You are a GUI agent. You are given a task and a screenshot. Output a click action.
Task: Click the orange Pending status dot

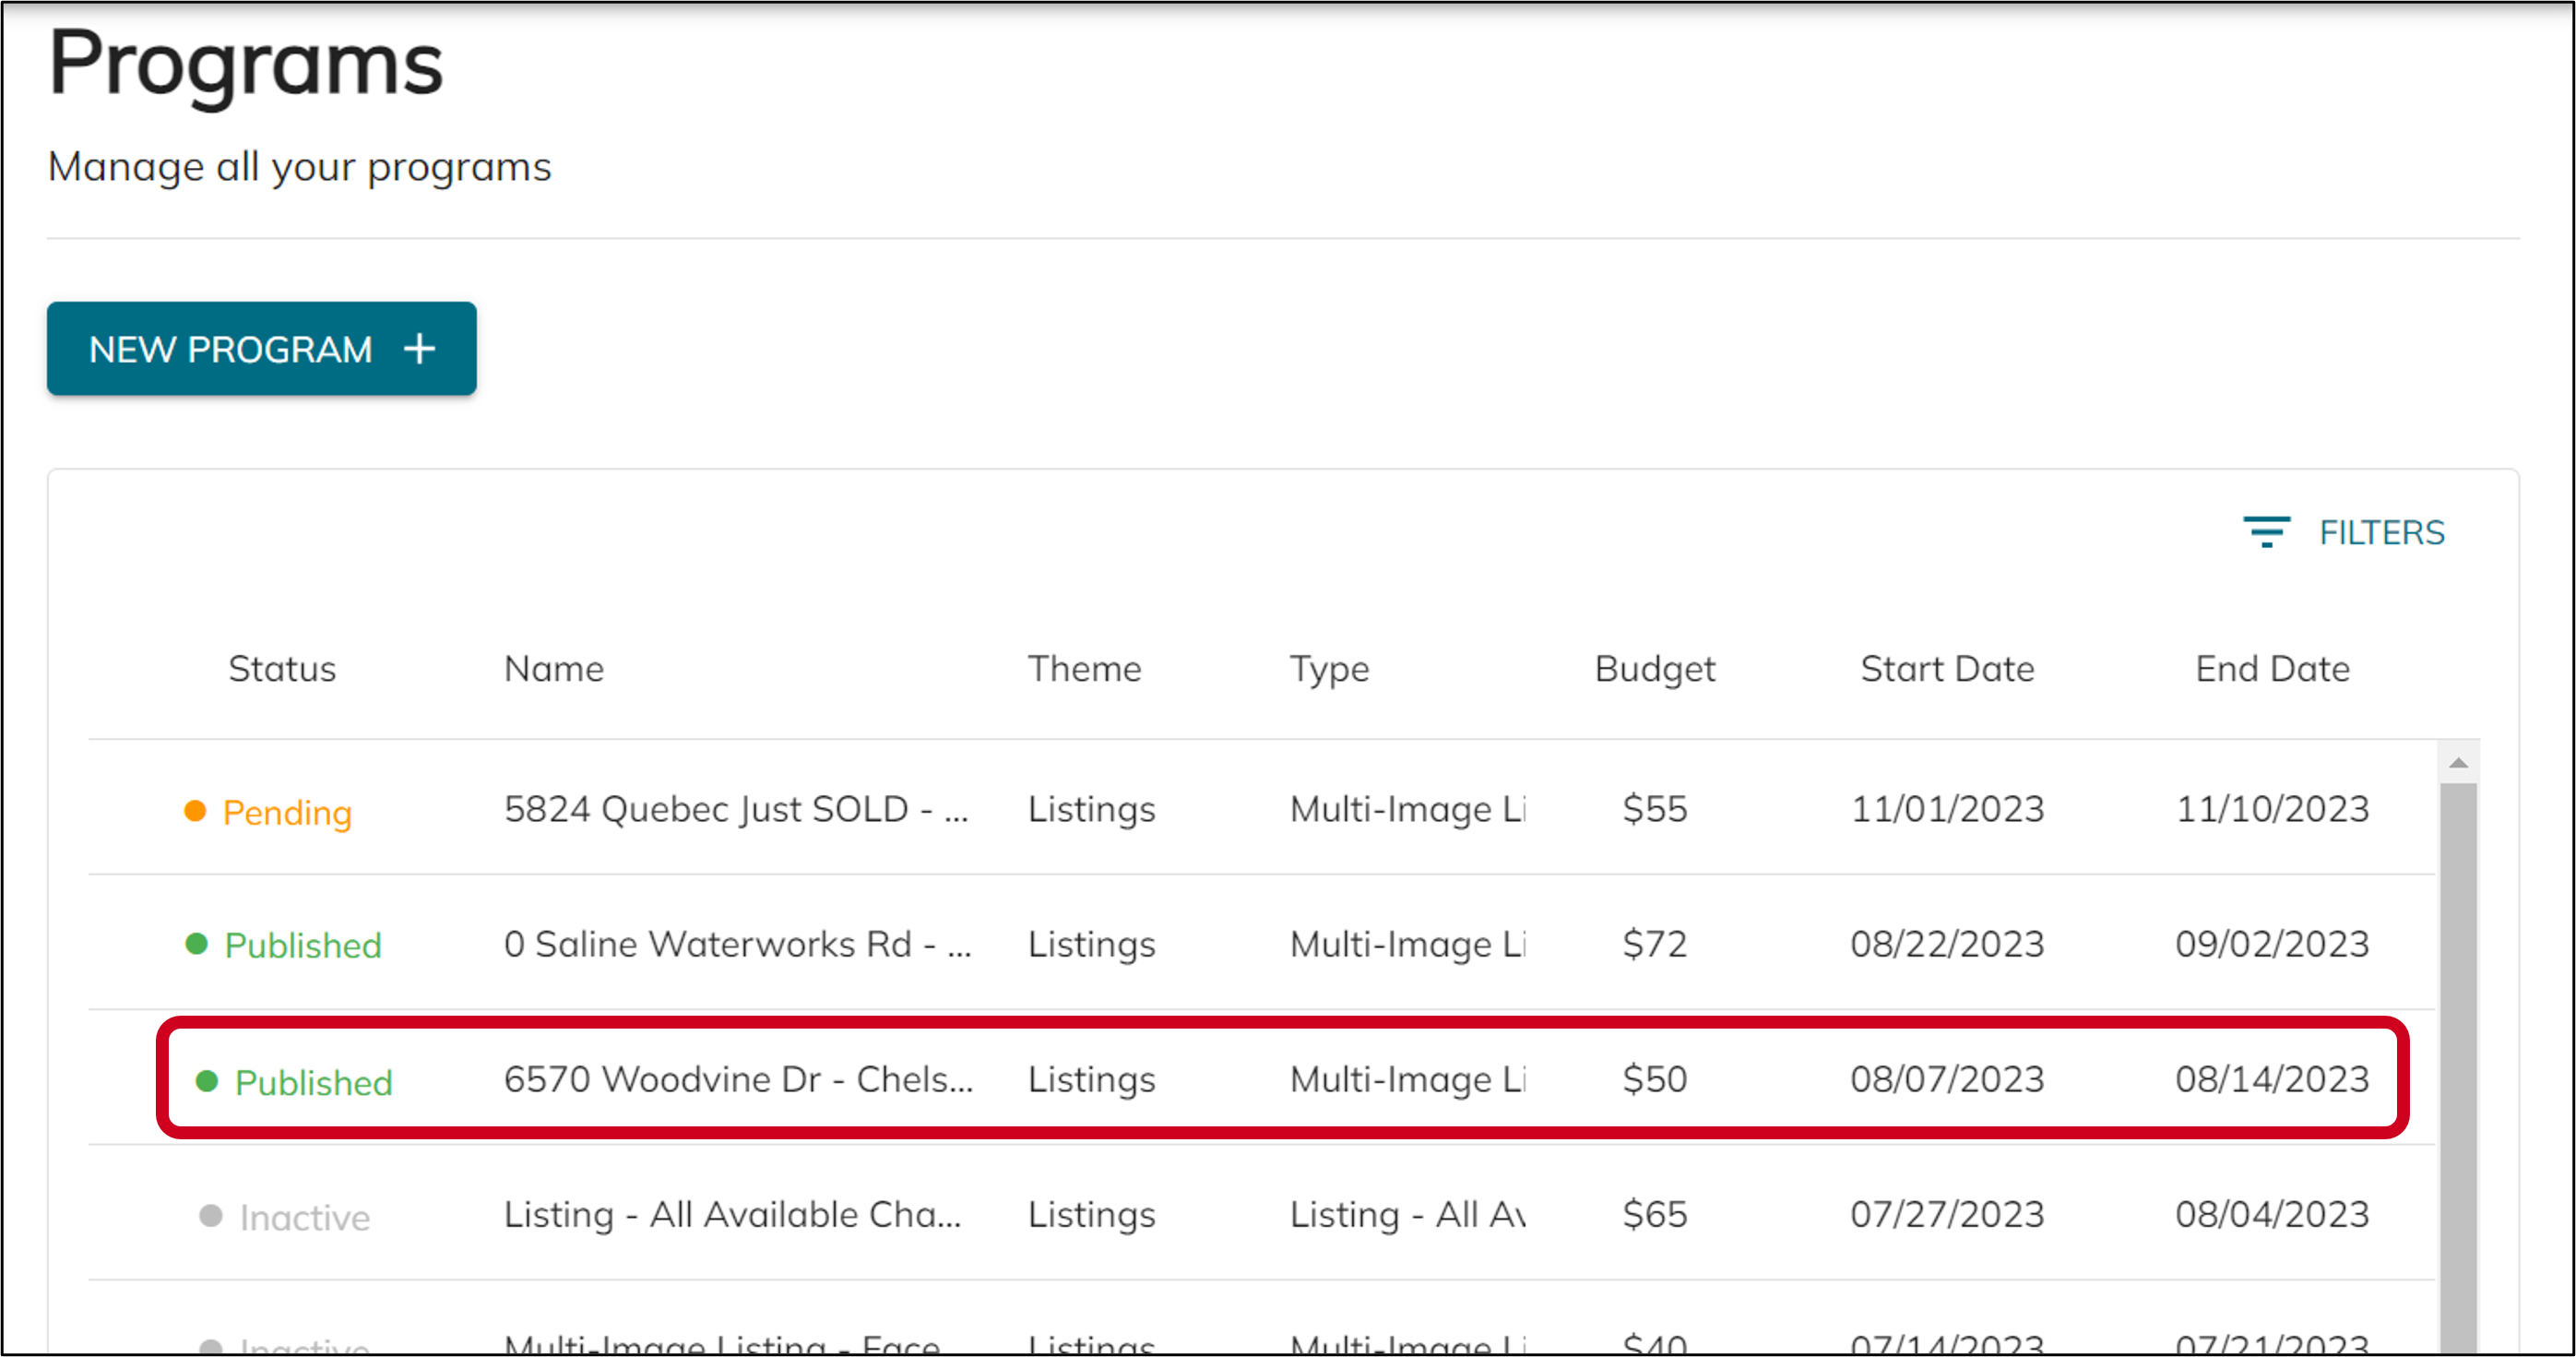pyautogui.click(x=195, y=811)
